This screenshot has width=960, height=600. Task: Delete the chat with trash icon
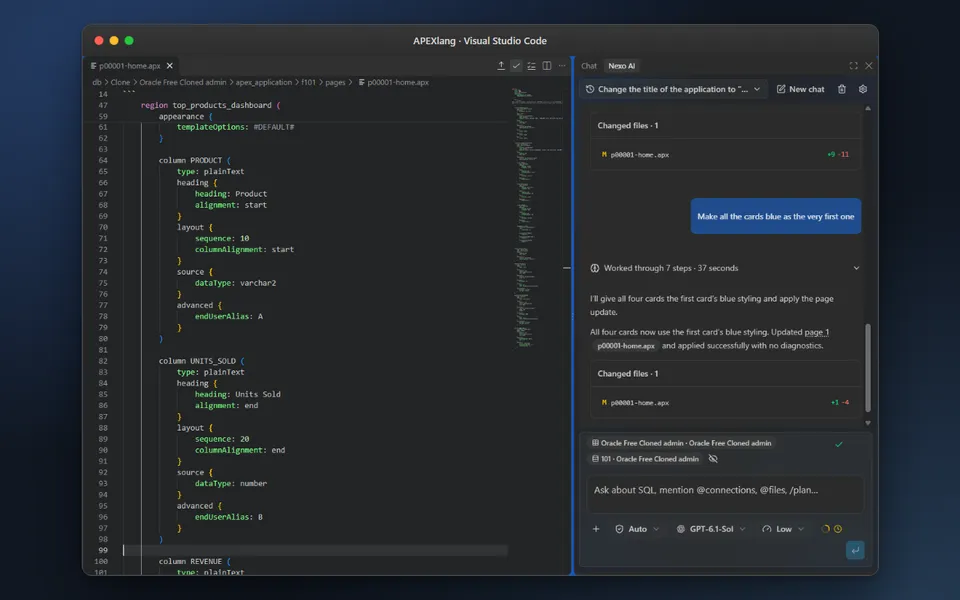(x=842, y=89)
